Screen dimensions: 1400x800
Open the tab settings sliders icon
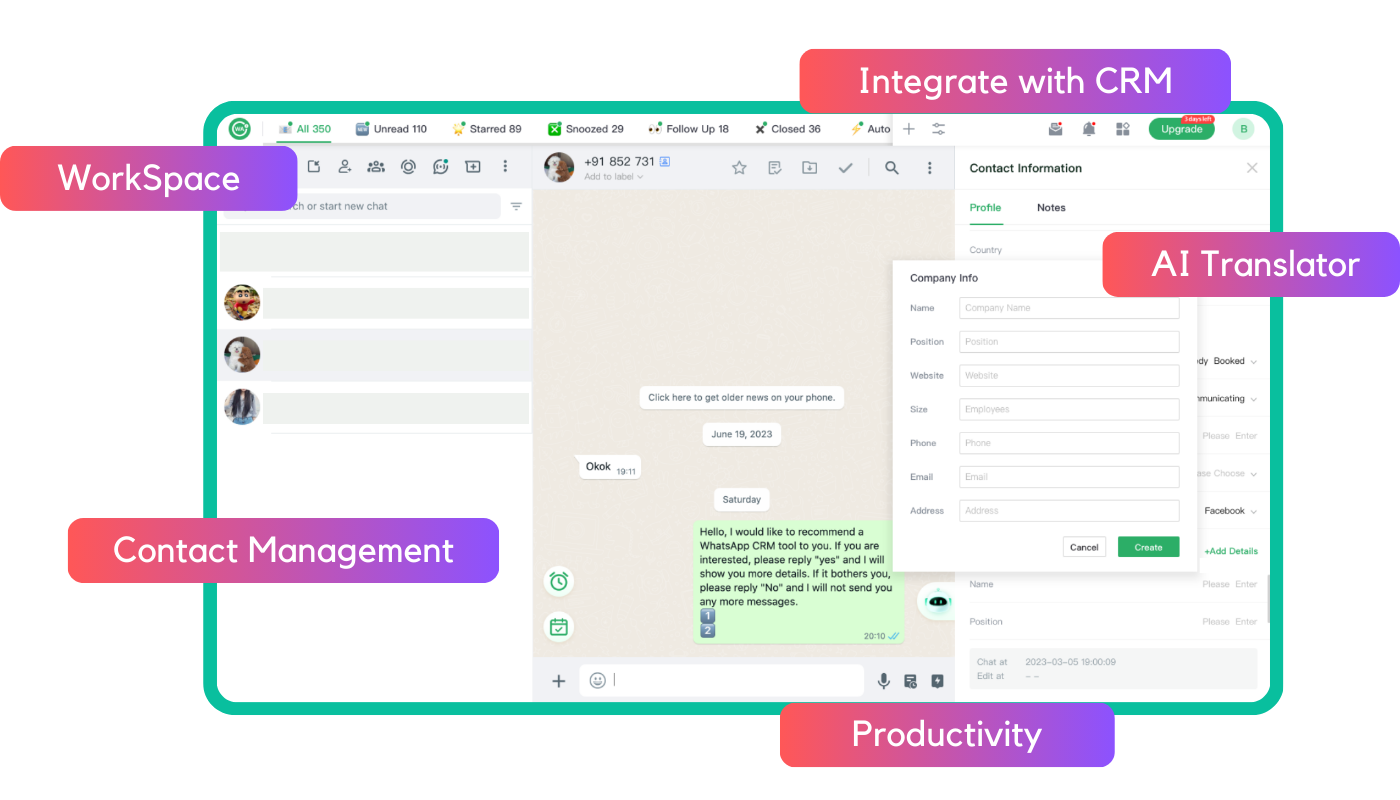click(x=939, y=129)
